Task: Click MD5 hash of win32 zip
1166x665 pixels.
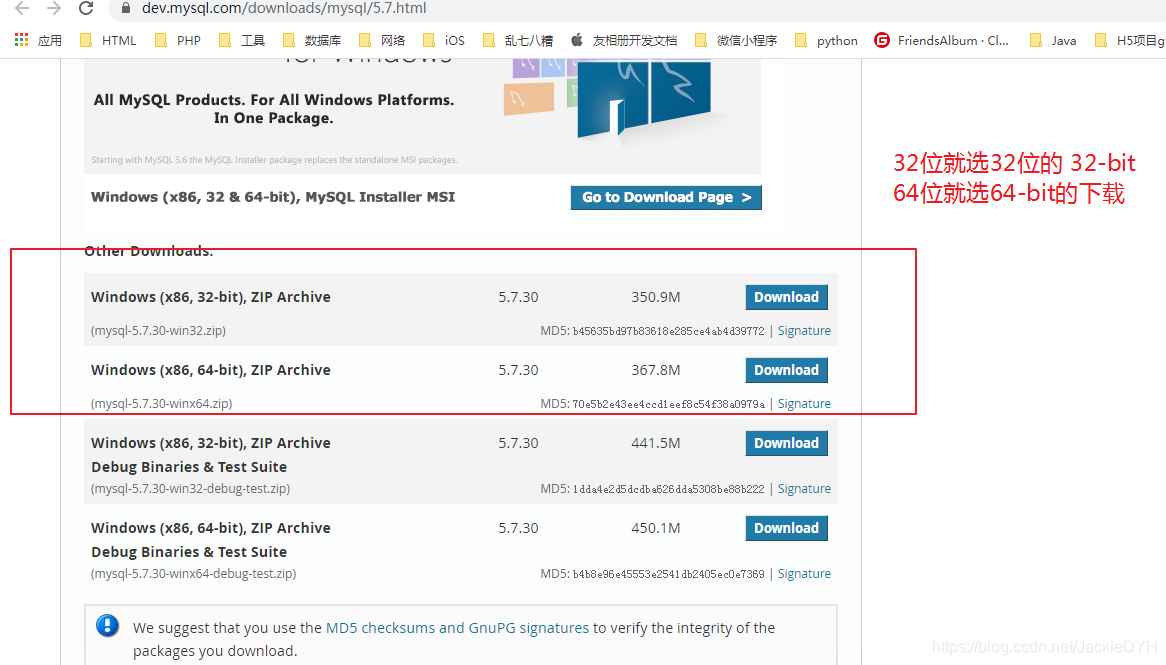Action: click(x=668, y=331)
